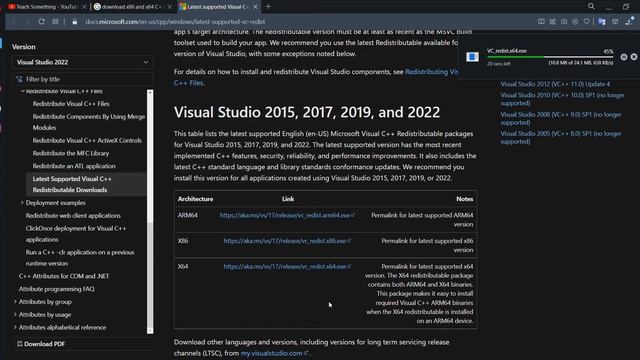Click the padlock site security icon
Viewport: 640px width, 360px height.
coord(75,22)
